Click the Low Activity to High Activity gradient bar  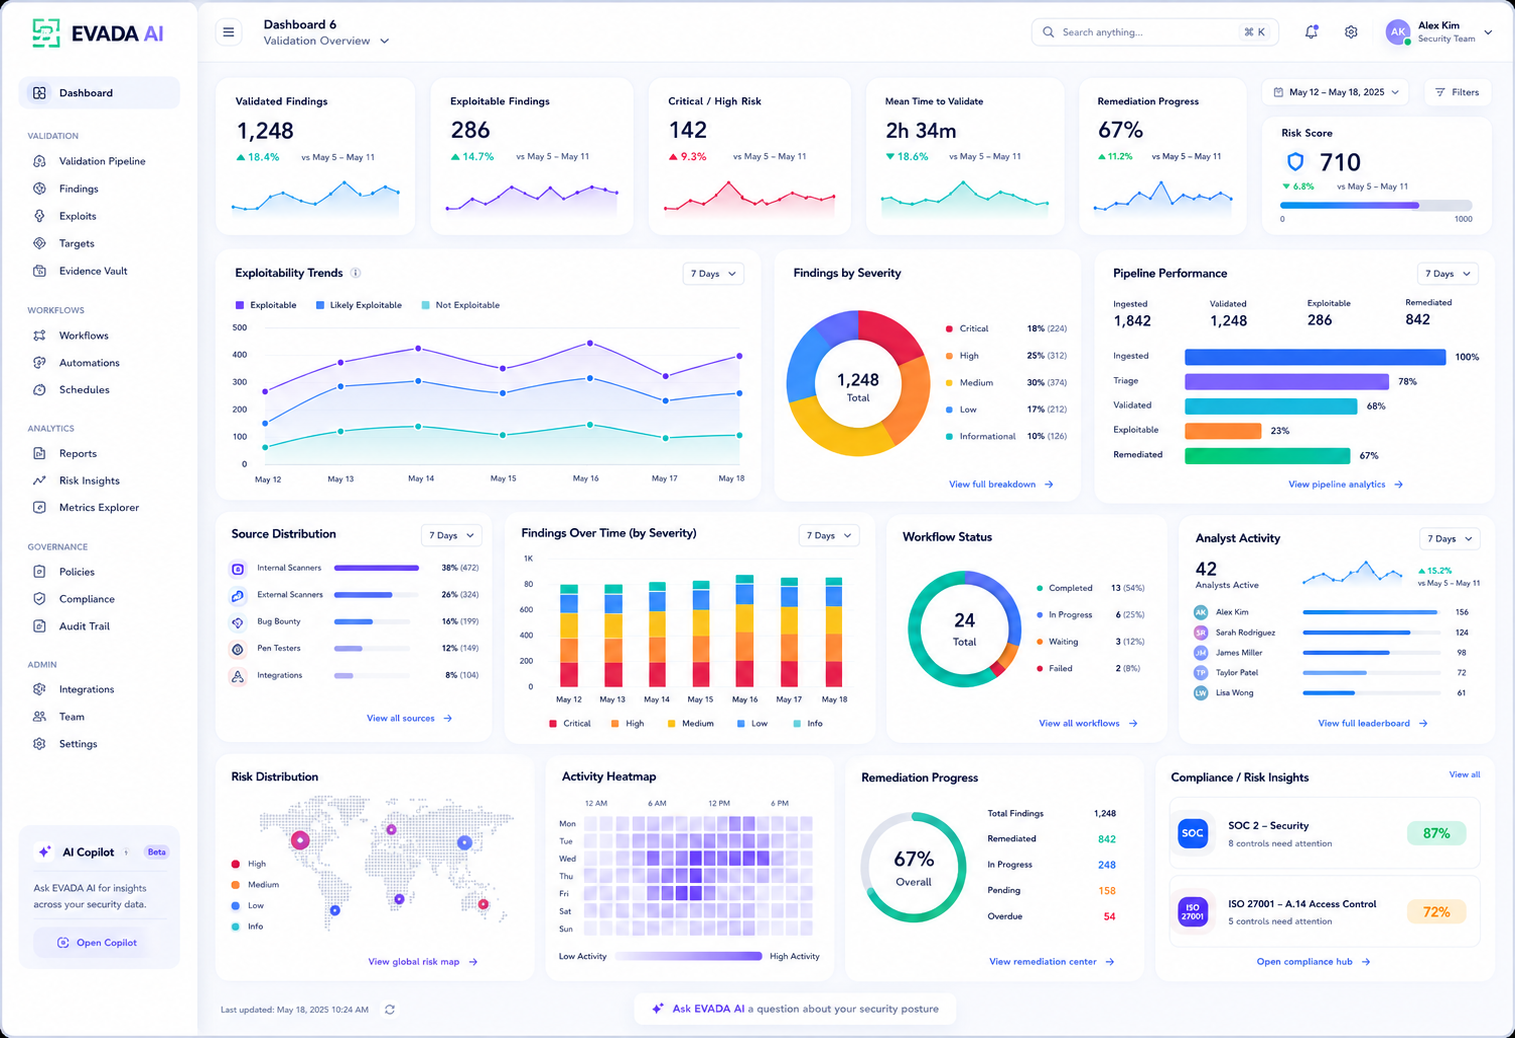[x=688, y=956]
